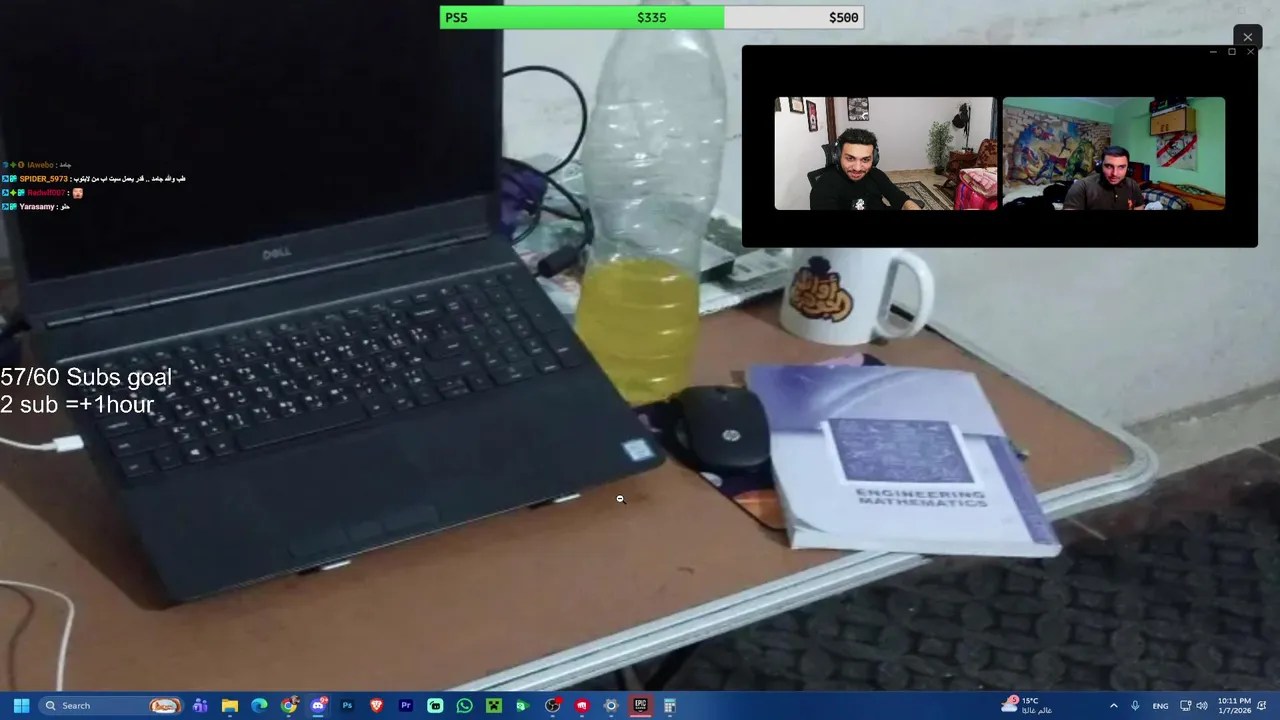Click the microphone tray icon
1280x720 pixels.
[1135, 705]
